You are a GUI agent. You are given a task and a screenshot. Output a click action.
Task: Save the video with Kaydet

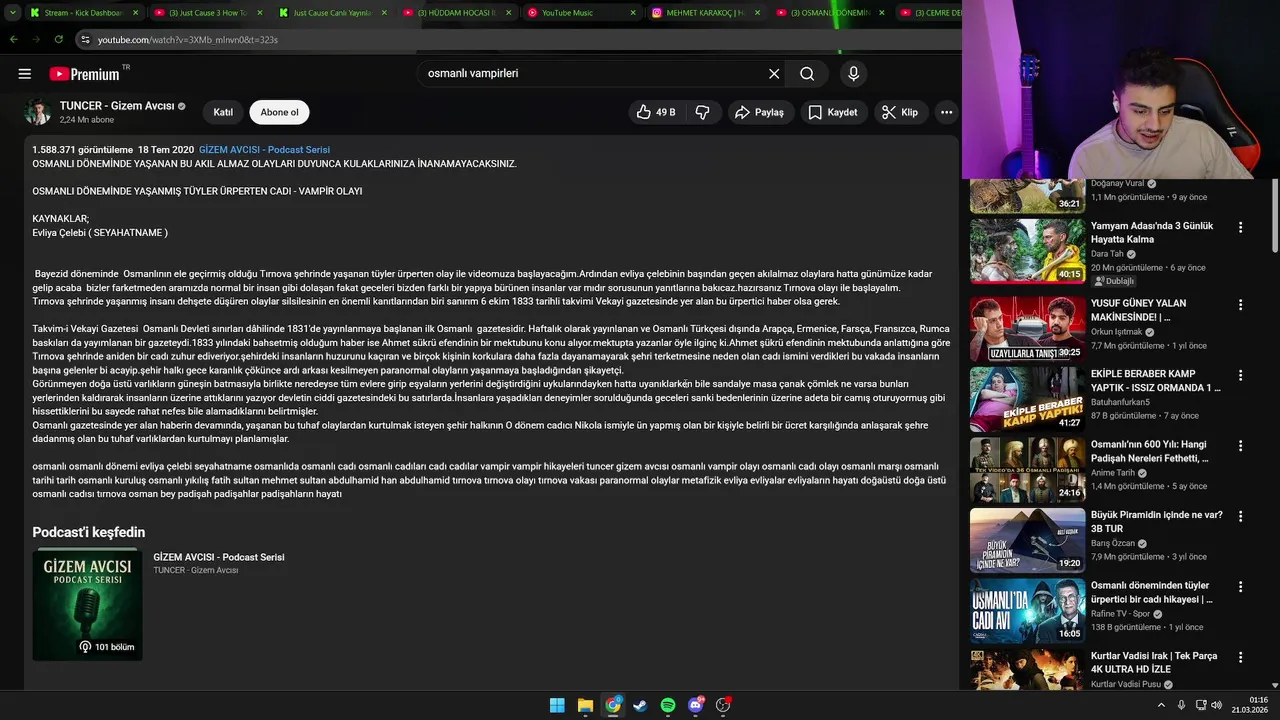pyautogui.click(x=834, y=112)
